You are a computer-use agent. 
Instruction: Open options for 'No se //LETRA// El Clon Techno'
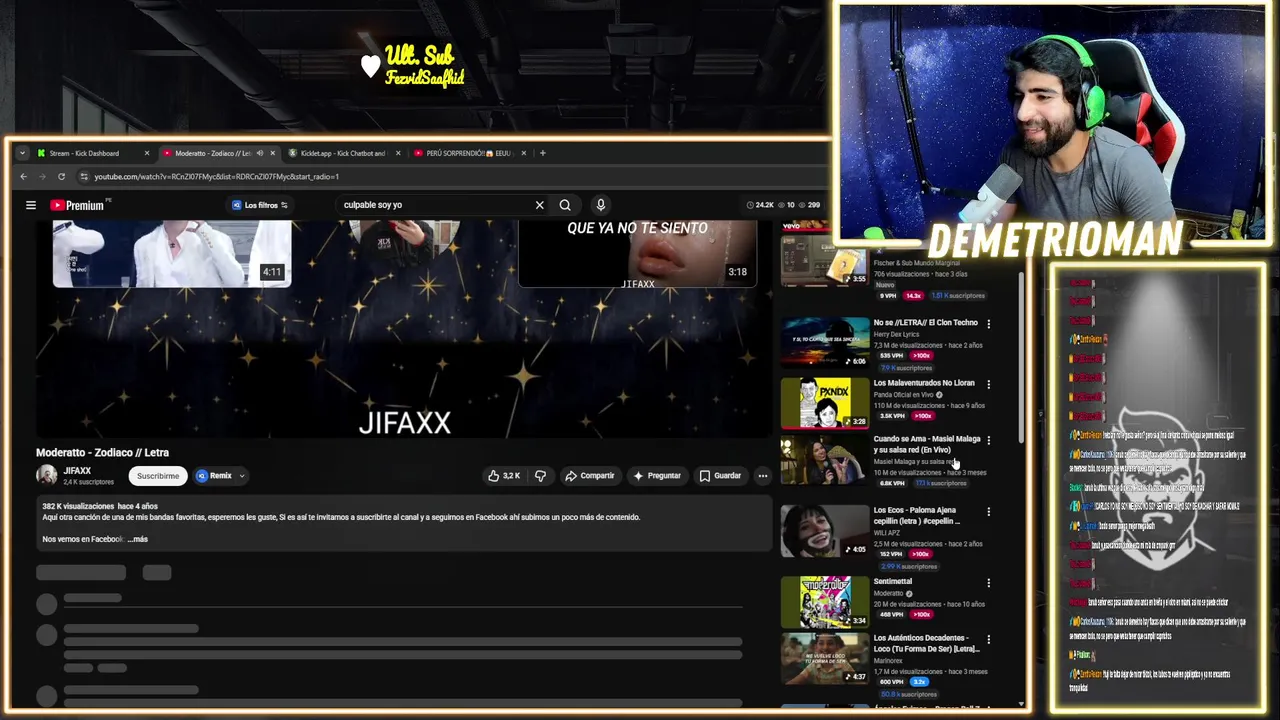[x=988, y=324]
